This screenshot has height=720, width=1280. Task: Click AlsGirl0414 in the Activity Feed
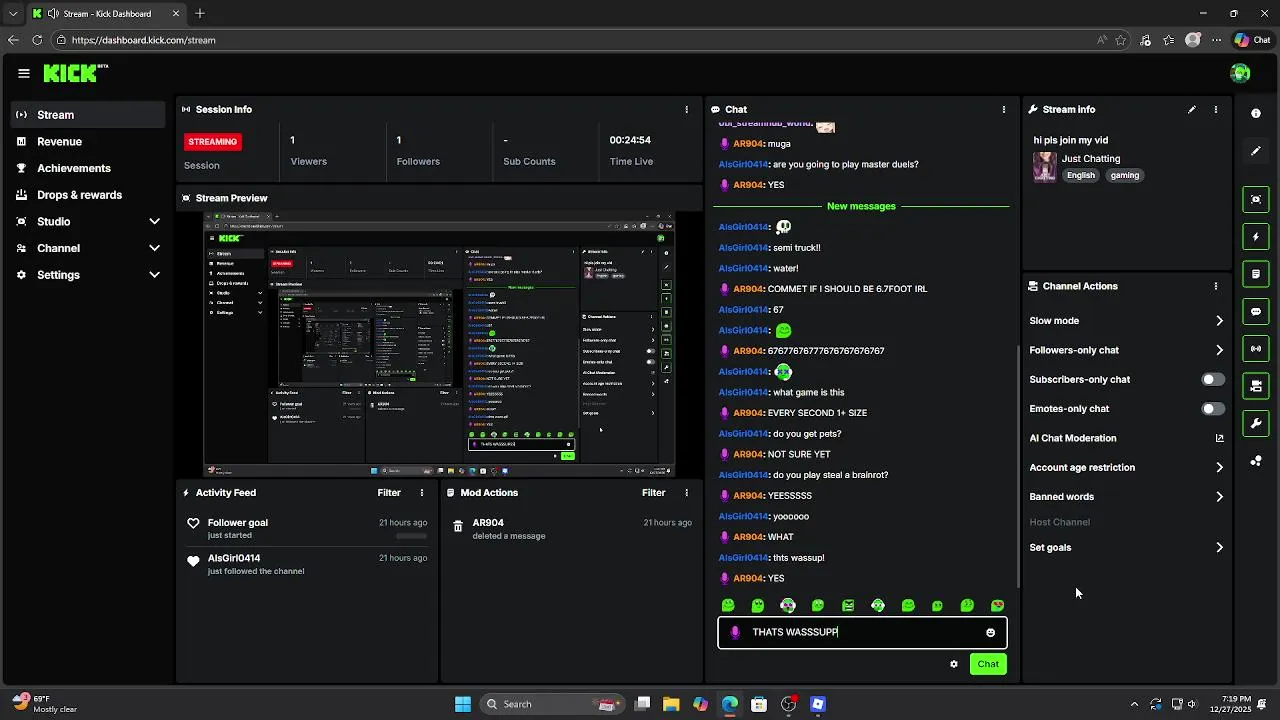tap(234, 558)
